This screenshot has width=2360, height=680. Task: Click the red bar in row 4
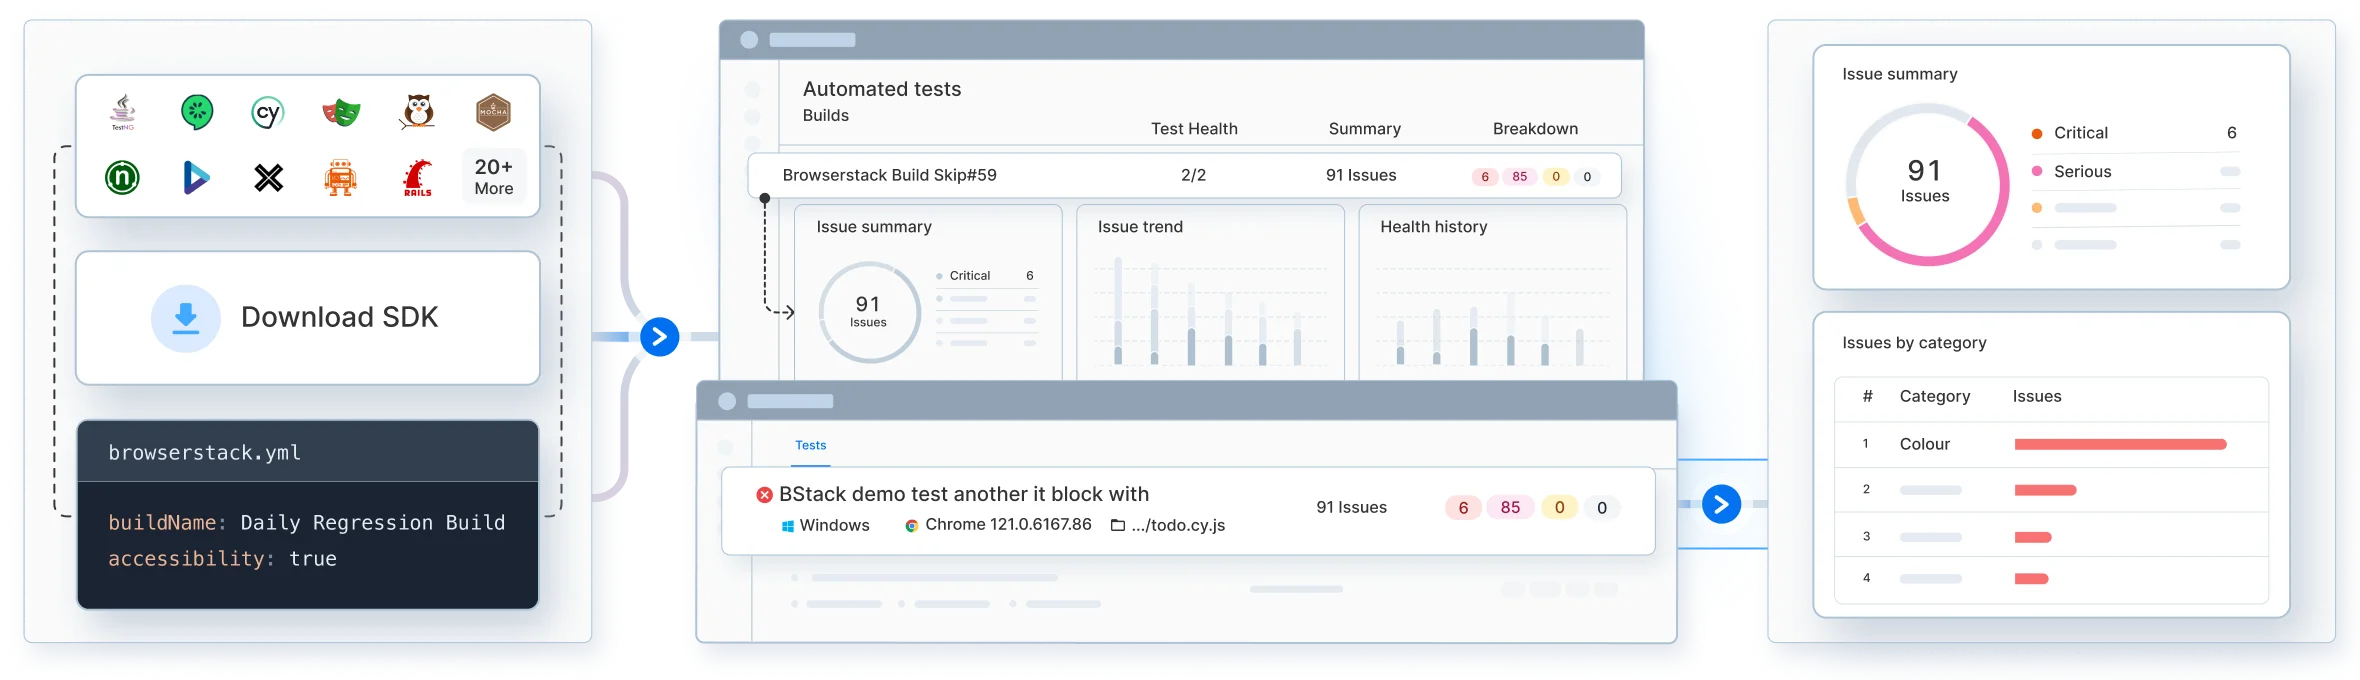point(2031,579)
